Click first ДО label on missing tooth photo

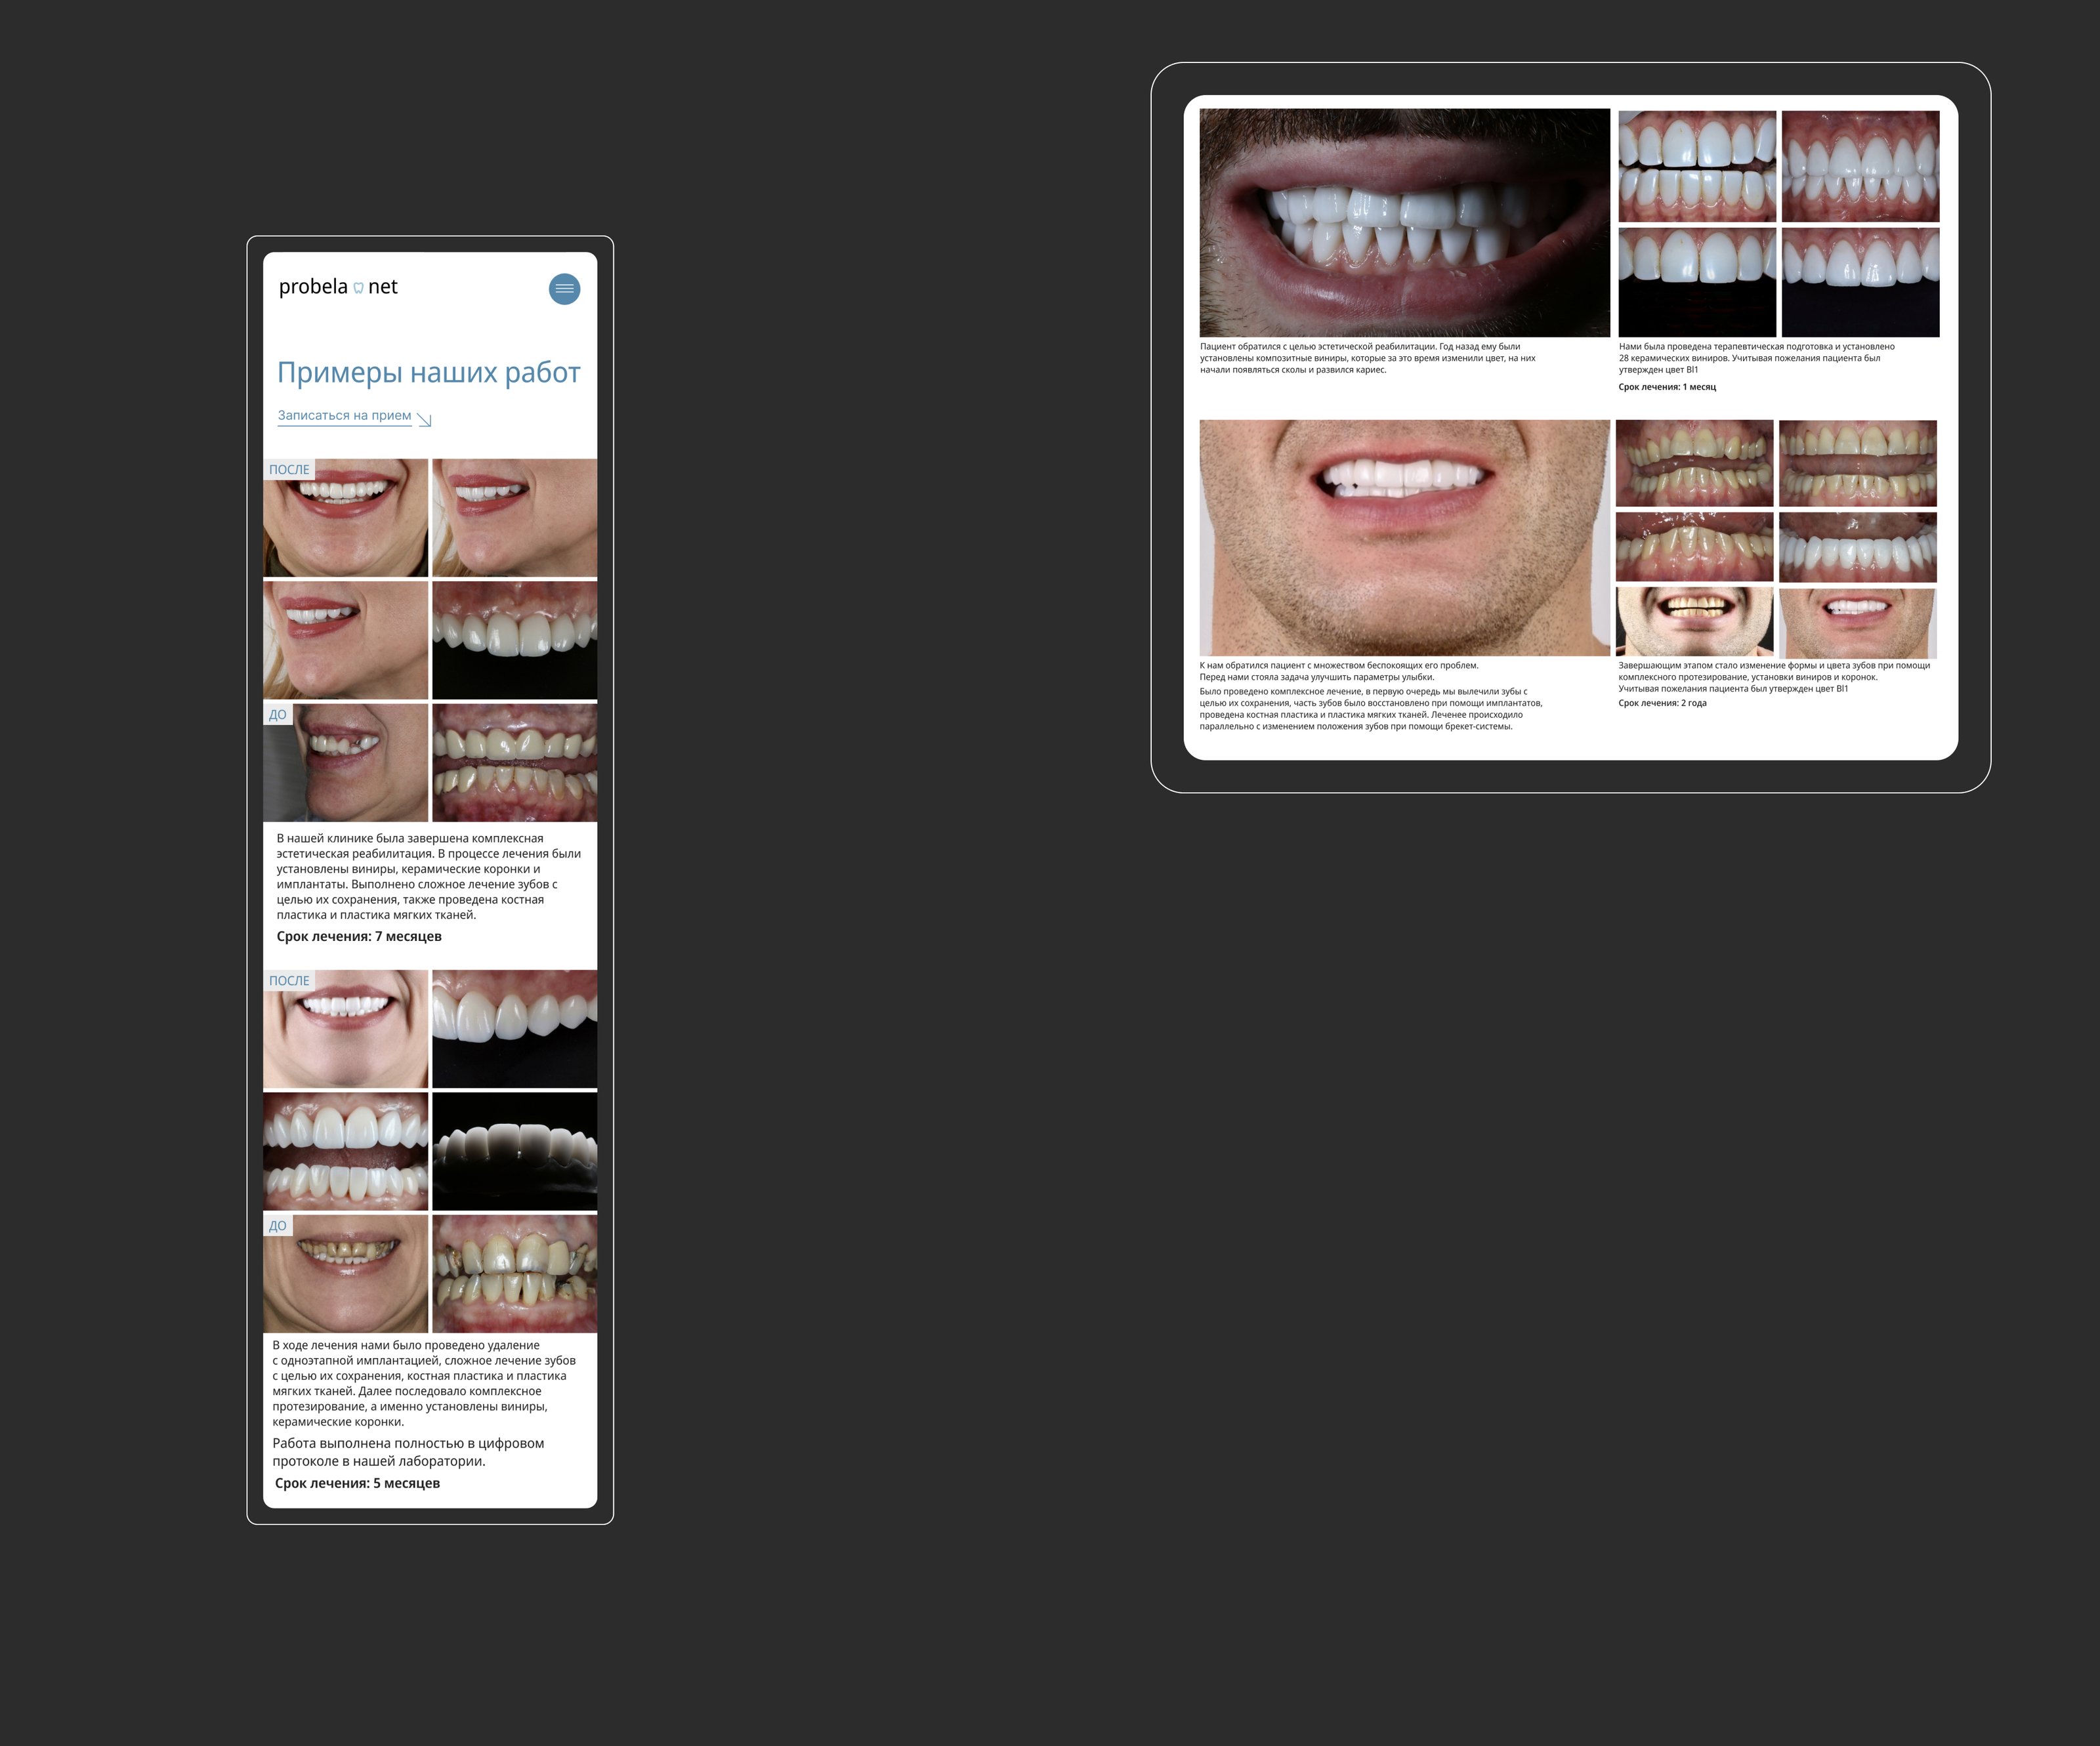pos(278,715)
